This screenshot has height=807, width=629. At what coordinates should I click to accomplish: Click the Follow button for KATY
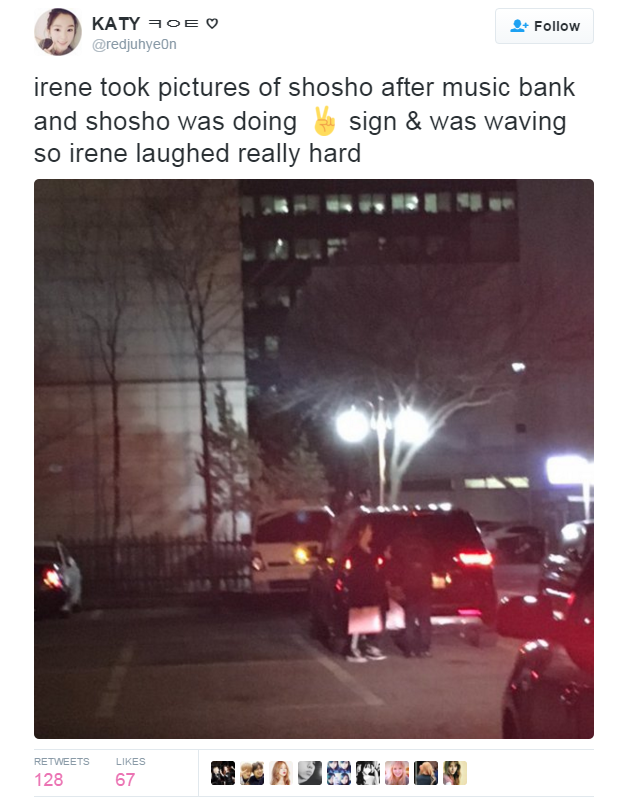click(544, 26)
